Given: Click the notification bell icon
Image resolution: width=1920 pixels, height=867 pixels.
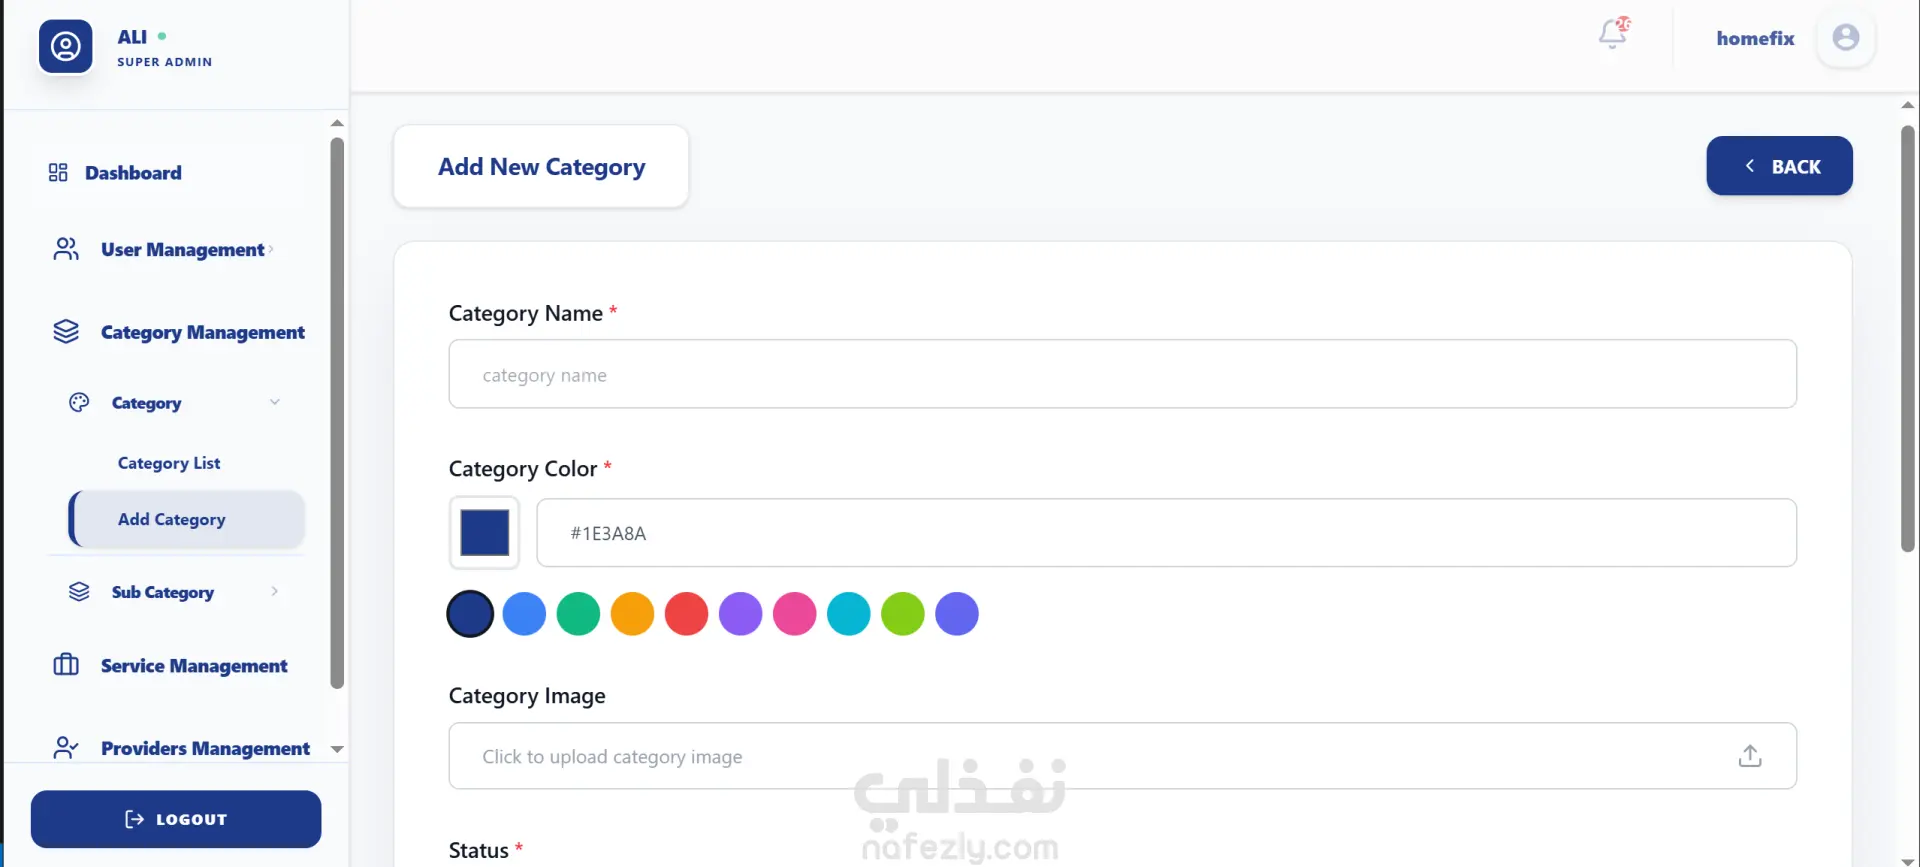Looking at the screenshot, I should (1612, 34).
